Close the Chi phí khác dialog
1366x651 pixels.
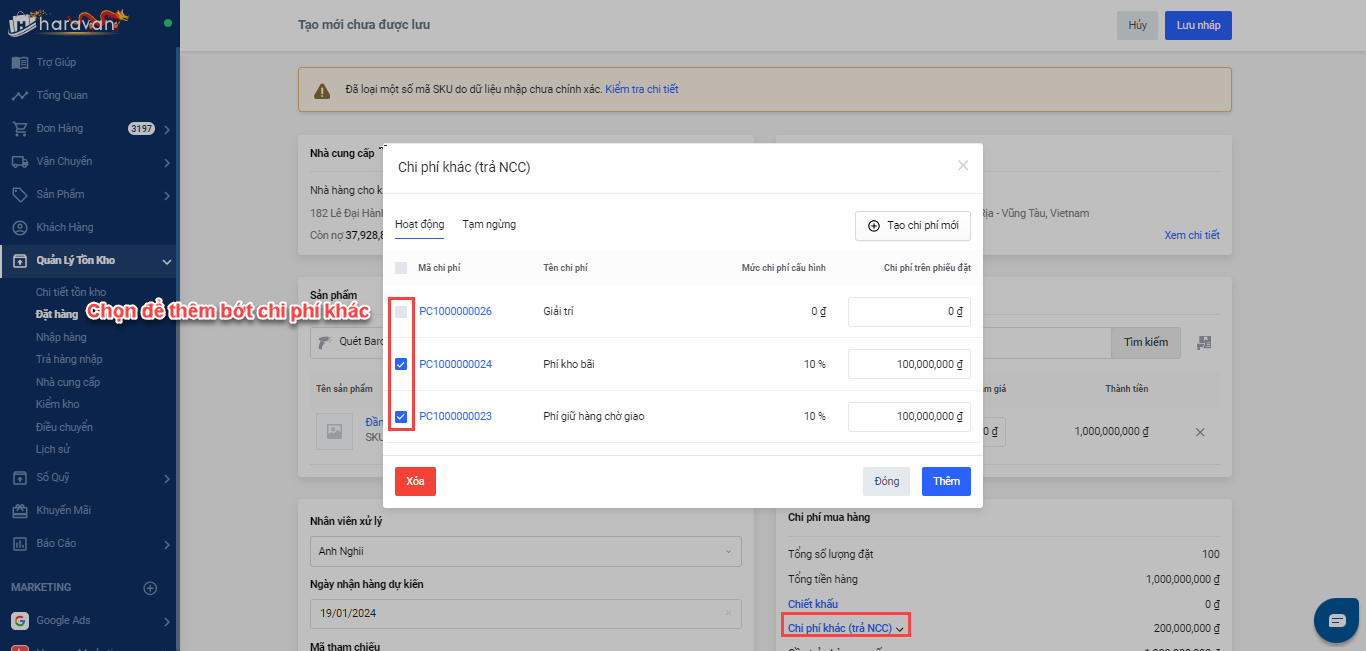click(x=963, y=166)
